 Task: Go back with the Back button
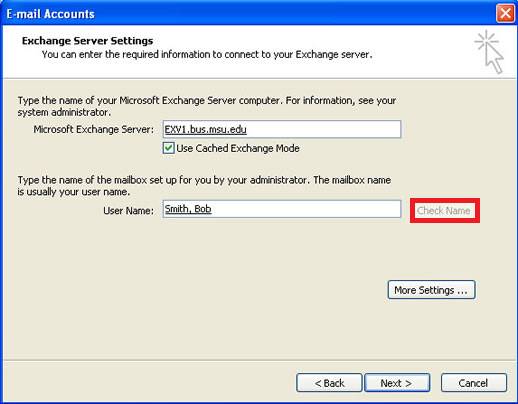coord(329,383)
